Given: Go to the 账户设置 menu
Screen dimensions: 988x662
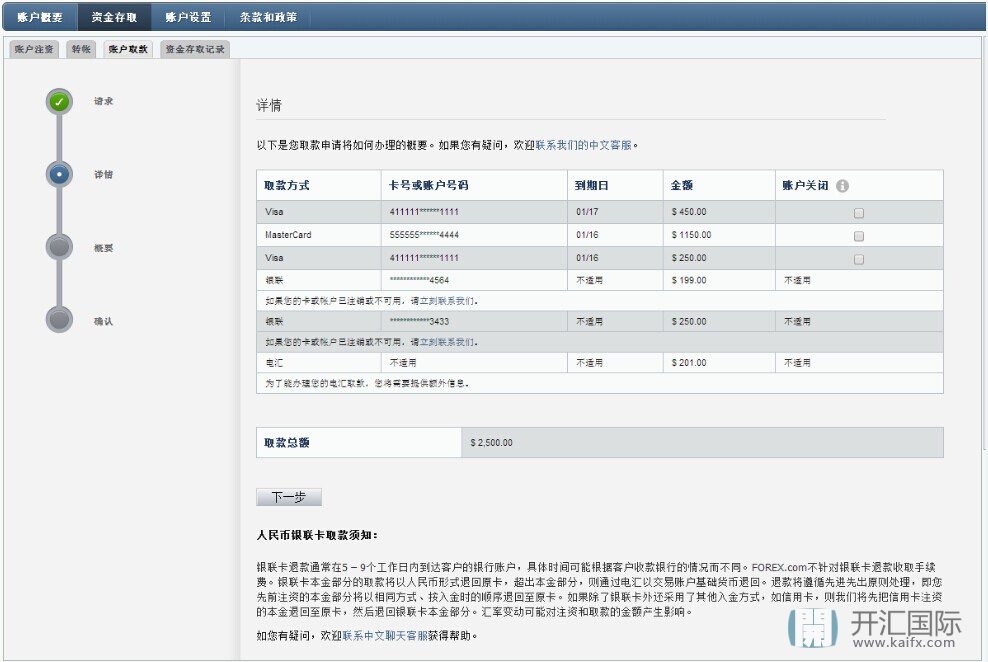Looking at the screenshot, I should pos(188,17).
